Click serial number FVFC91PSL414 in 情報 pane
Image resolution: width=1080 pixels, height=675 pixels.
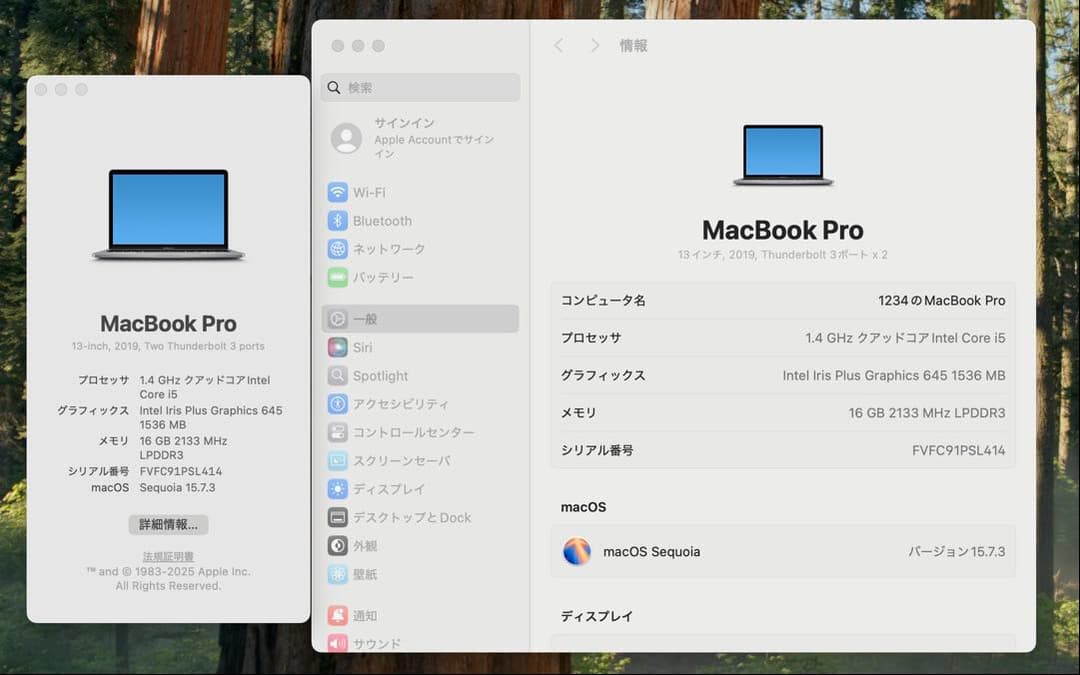958,450
